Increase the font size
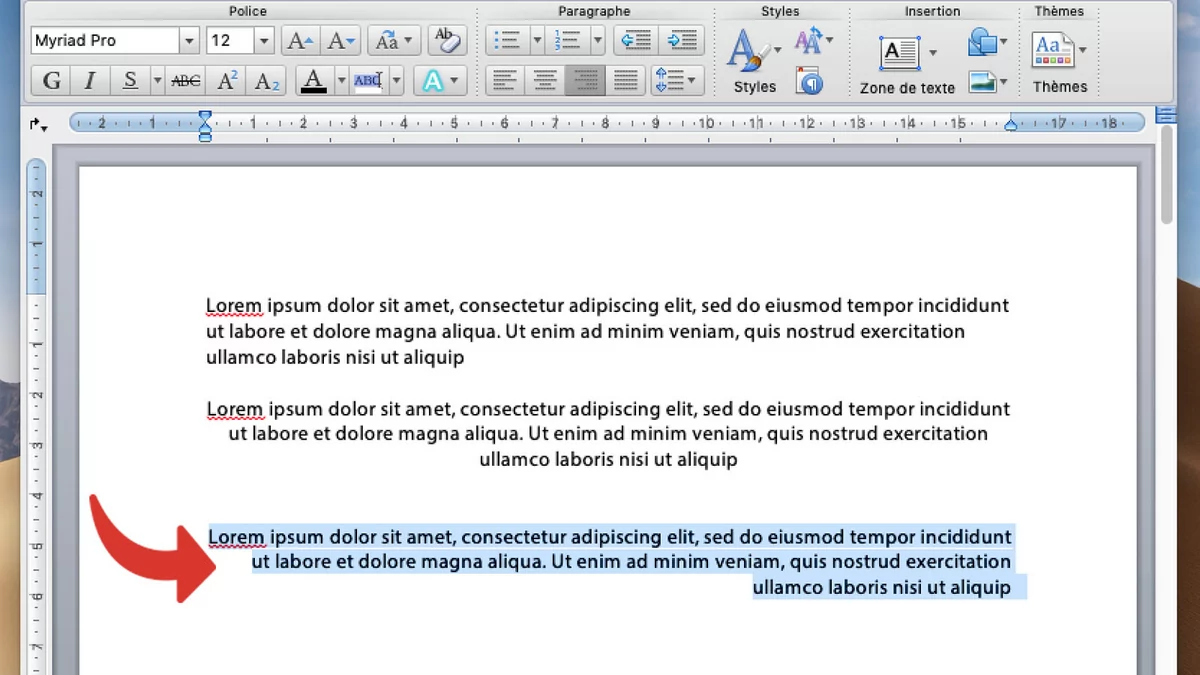This screenshot has height=675, width=1200. pyautogui.click(x=300, y=41)
